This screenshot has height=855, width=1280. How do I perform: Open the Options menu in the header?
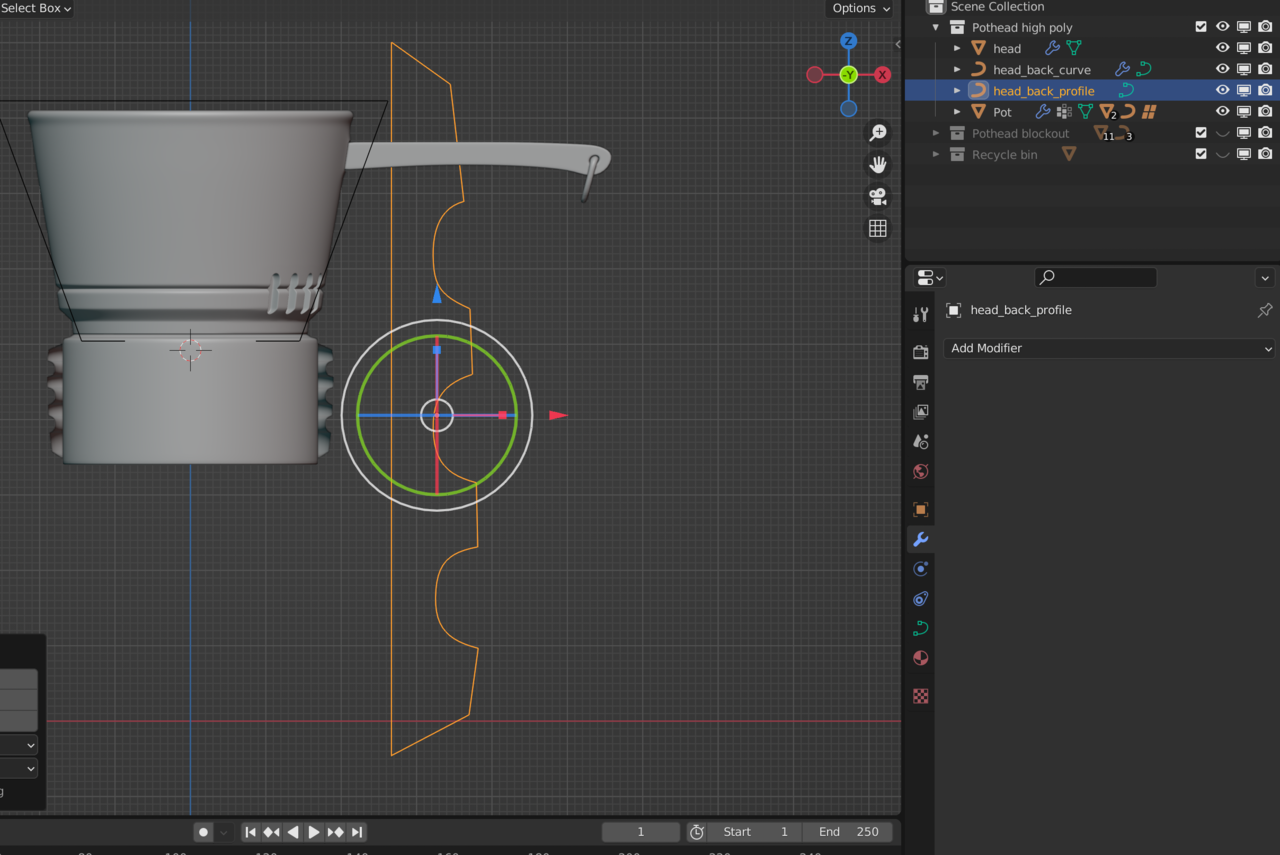(858, 8)
